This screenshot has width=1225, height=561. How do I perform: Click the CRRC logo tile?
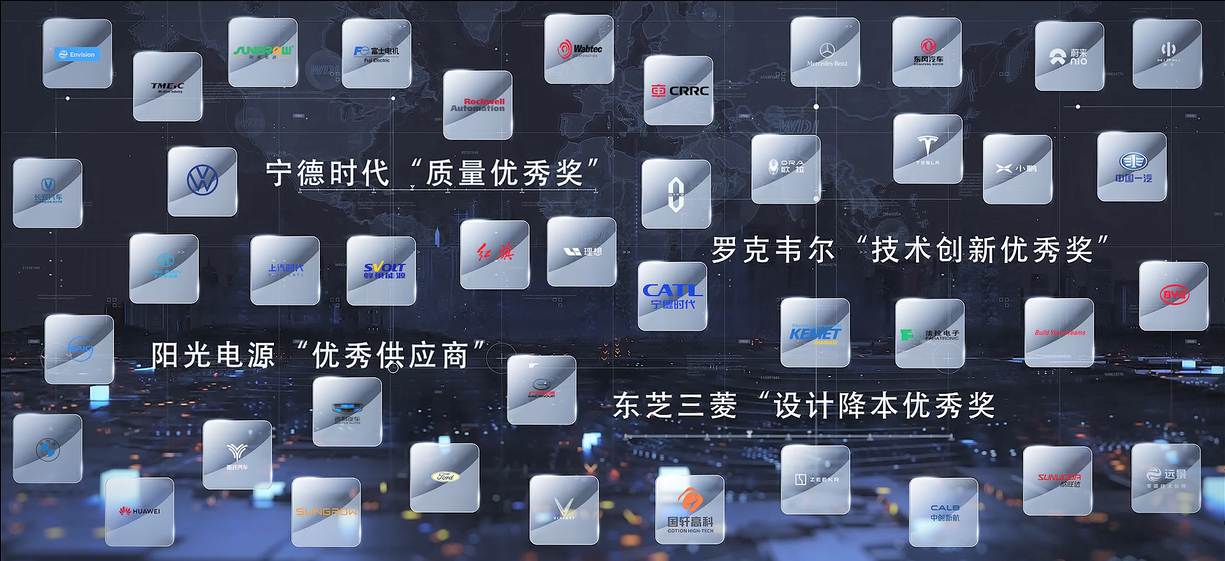[678, 90]
